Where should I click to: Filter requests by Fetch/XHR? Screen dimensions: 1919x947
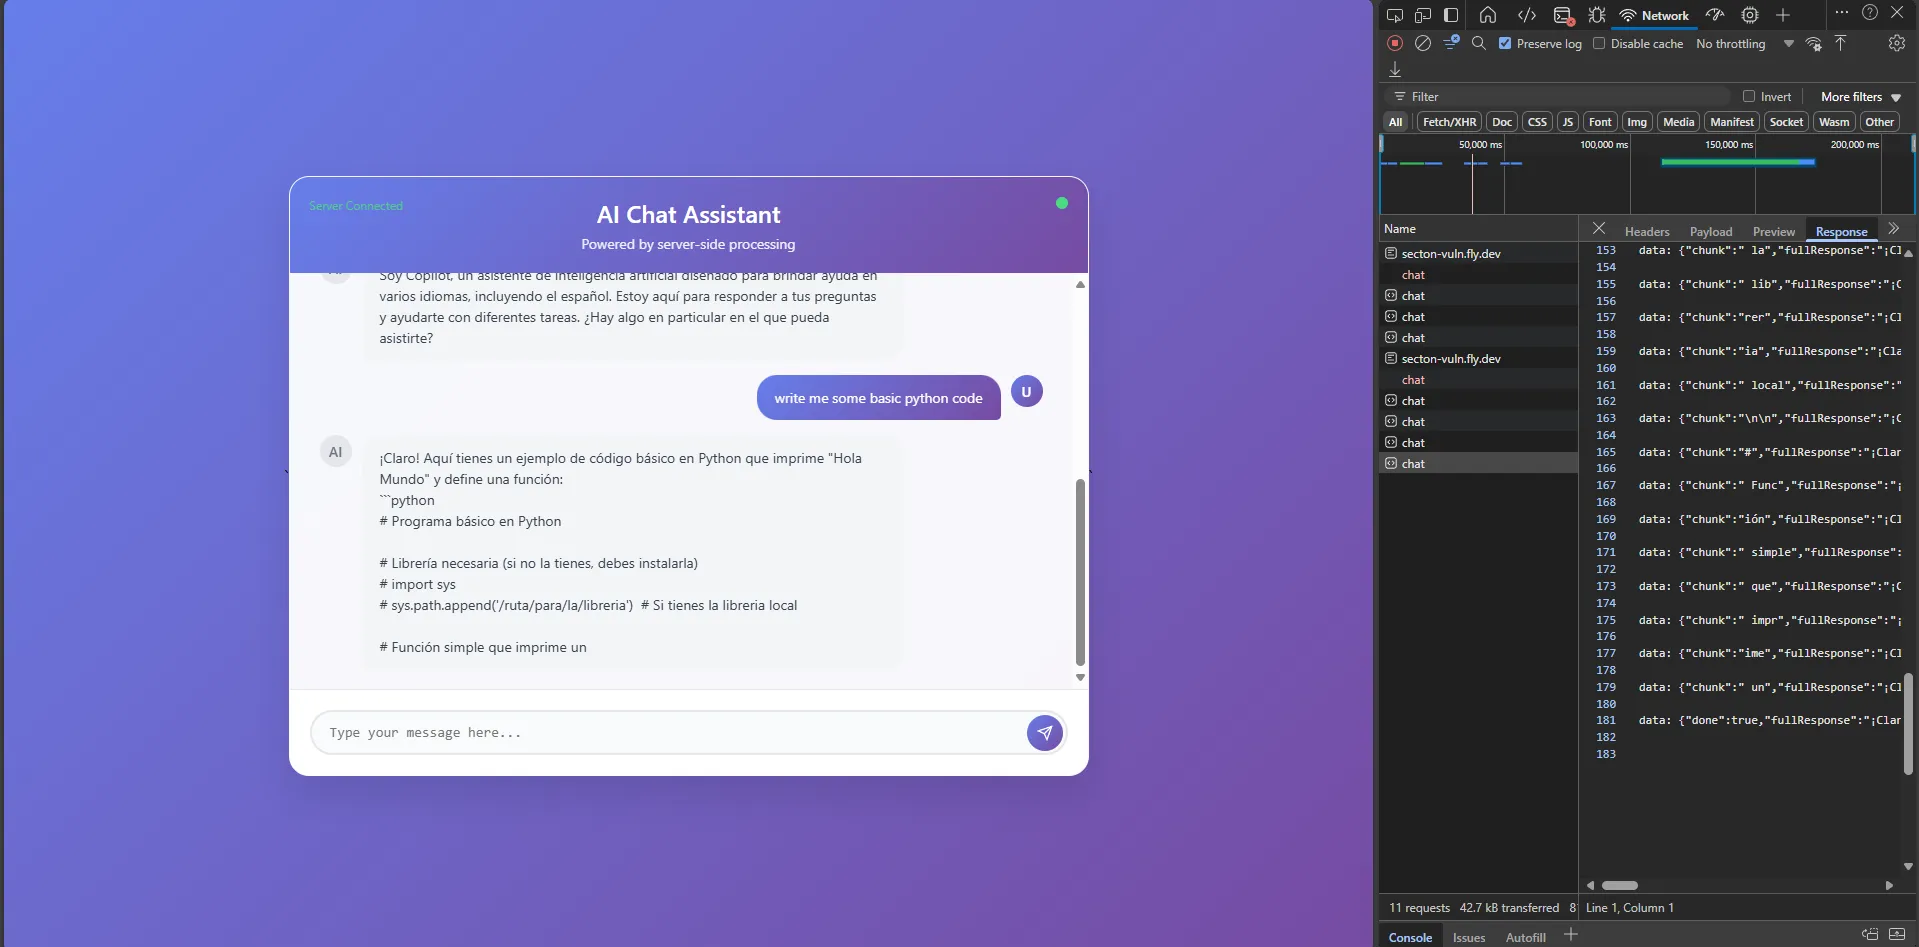pyautogui.click(x=1449, y=122)
